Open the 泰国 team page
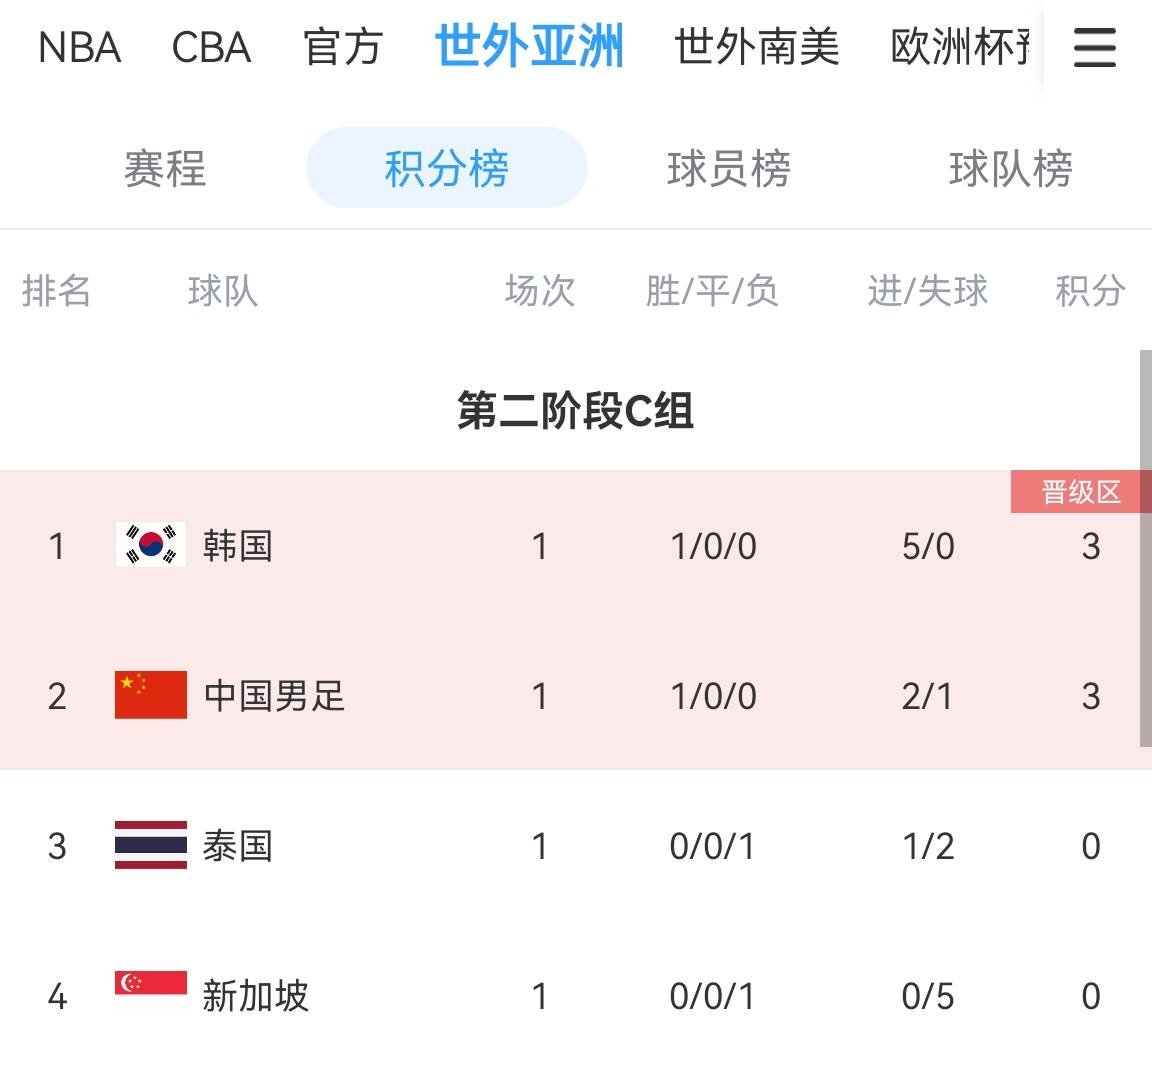1152x1075 pixels. [x=237, y=846]
